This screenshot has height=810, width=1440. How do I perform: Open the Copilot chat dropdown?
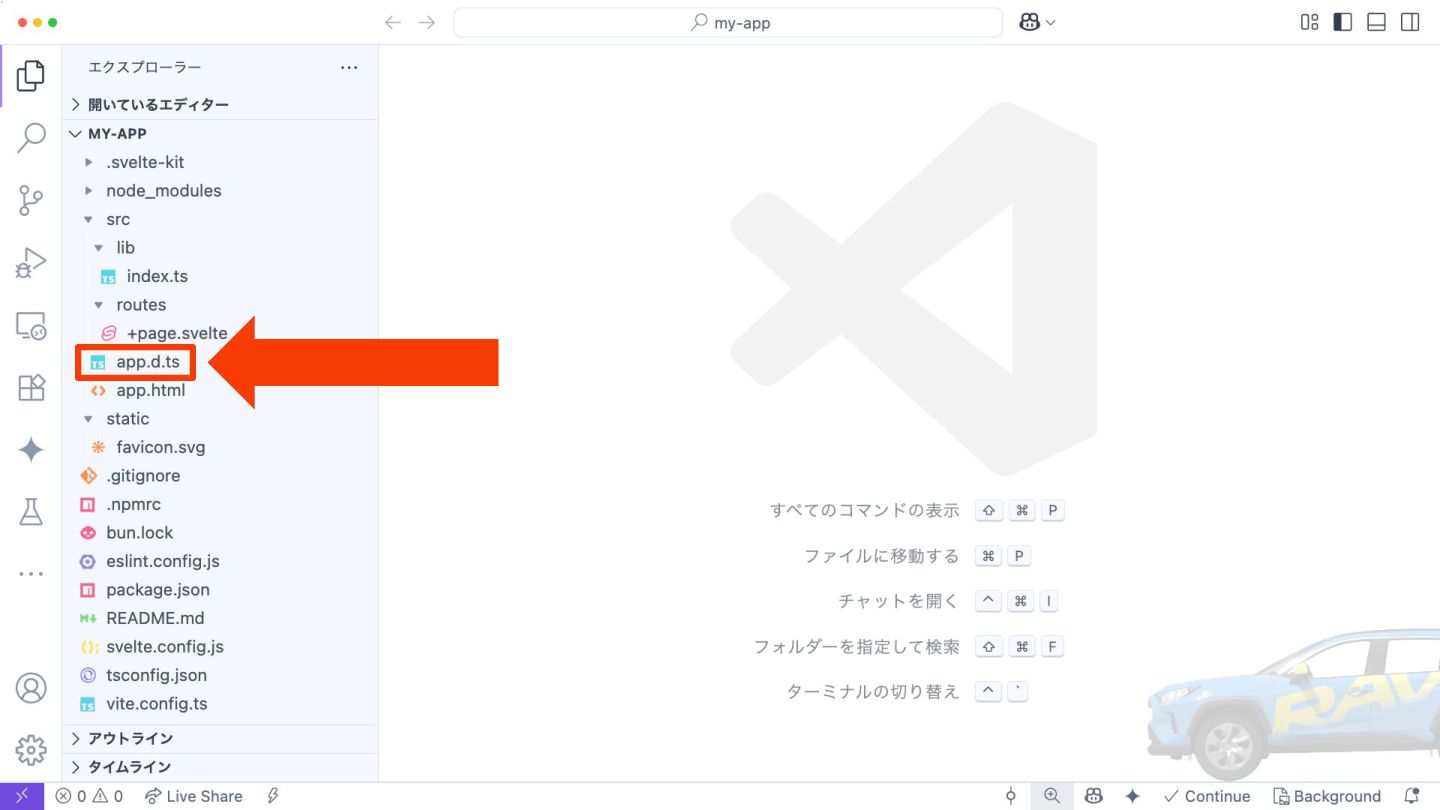[x=1037, y=22]
